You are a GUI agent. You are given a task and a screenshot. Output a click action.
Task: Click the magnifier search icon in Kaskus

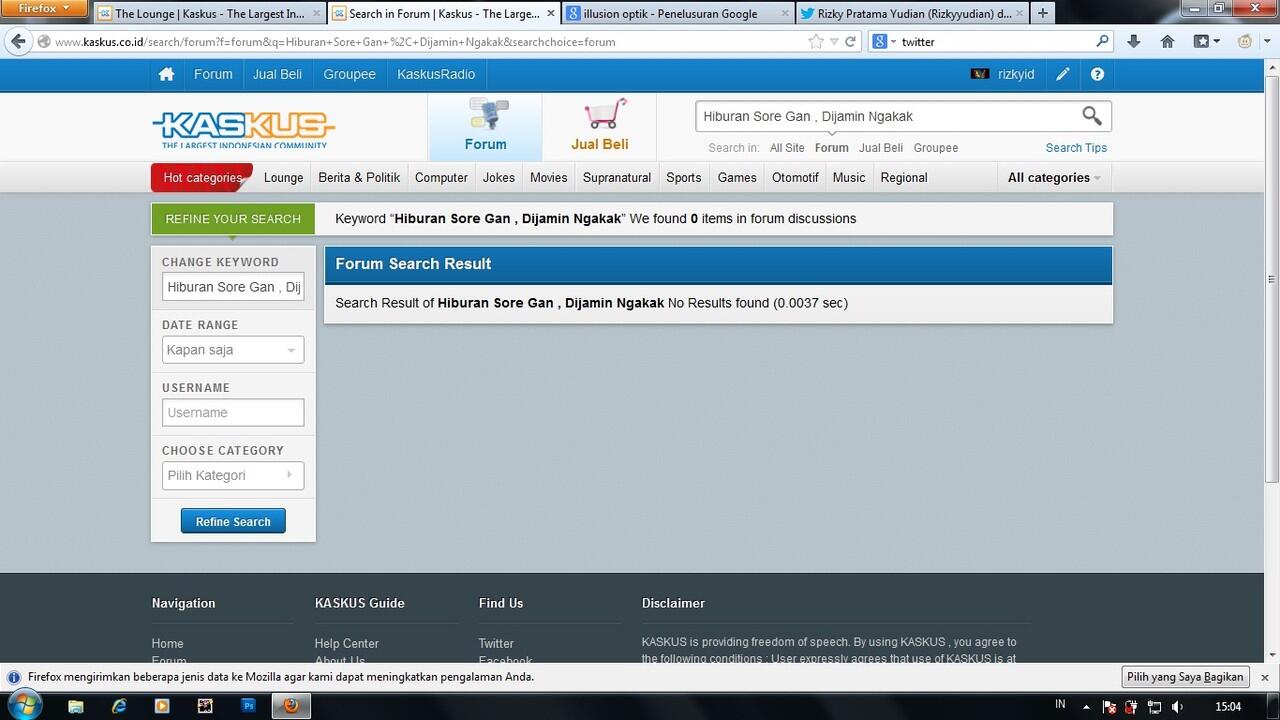click(x=1091, y=116)
